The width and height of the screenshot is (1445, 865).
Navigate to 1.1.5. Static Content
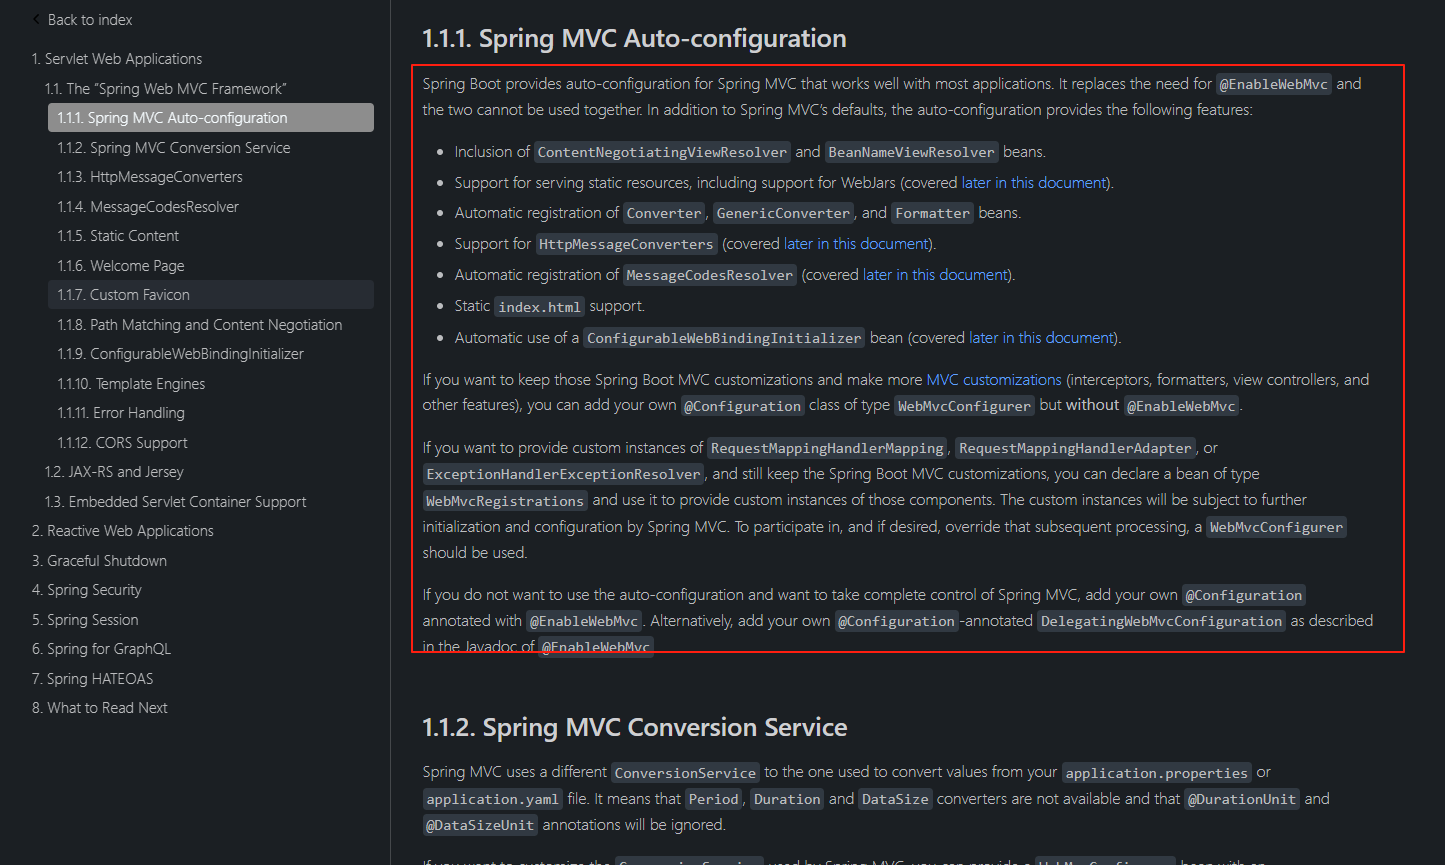click(x=118, y=236)
